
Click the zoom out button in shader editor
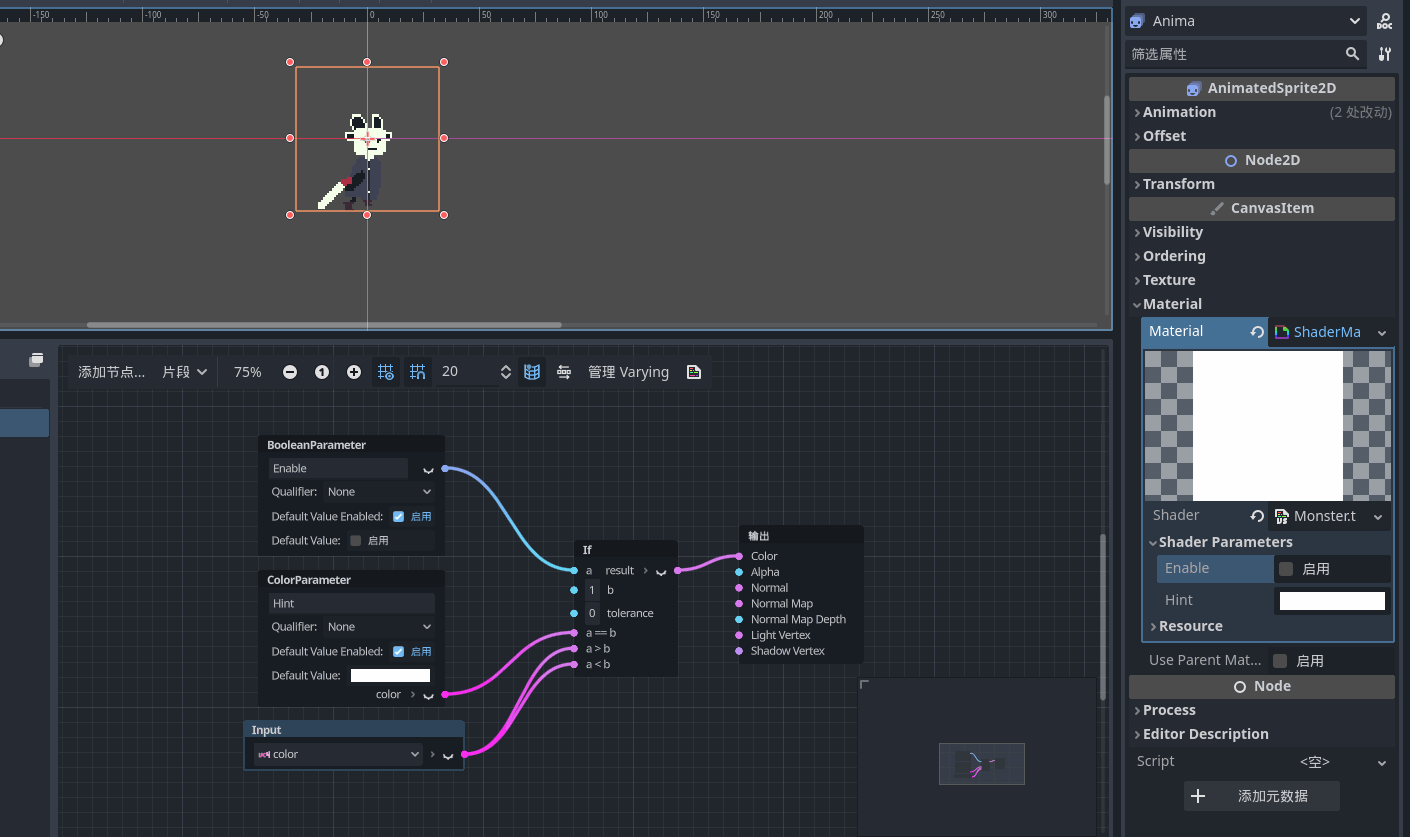[x=289, y=371]
